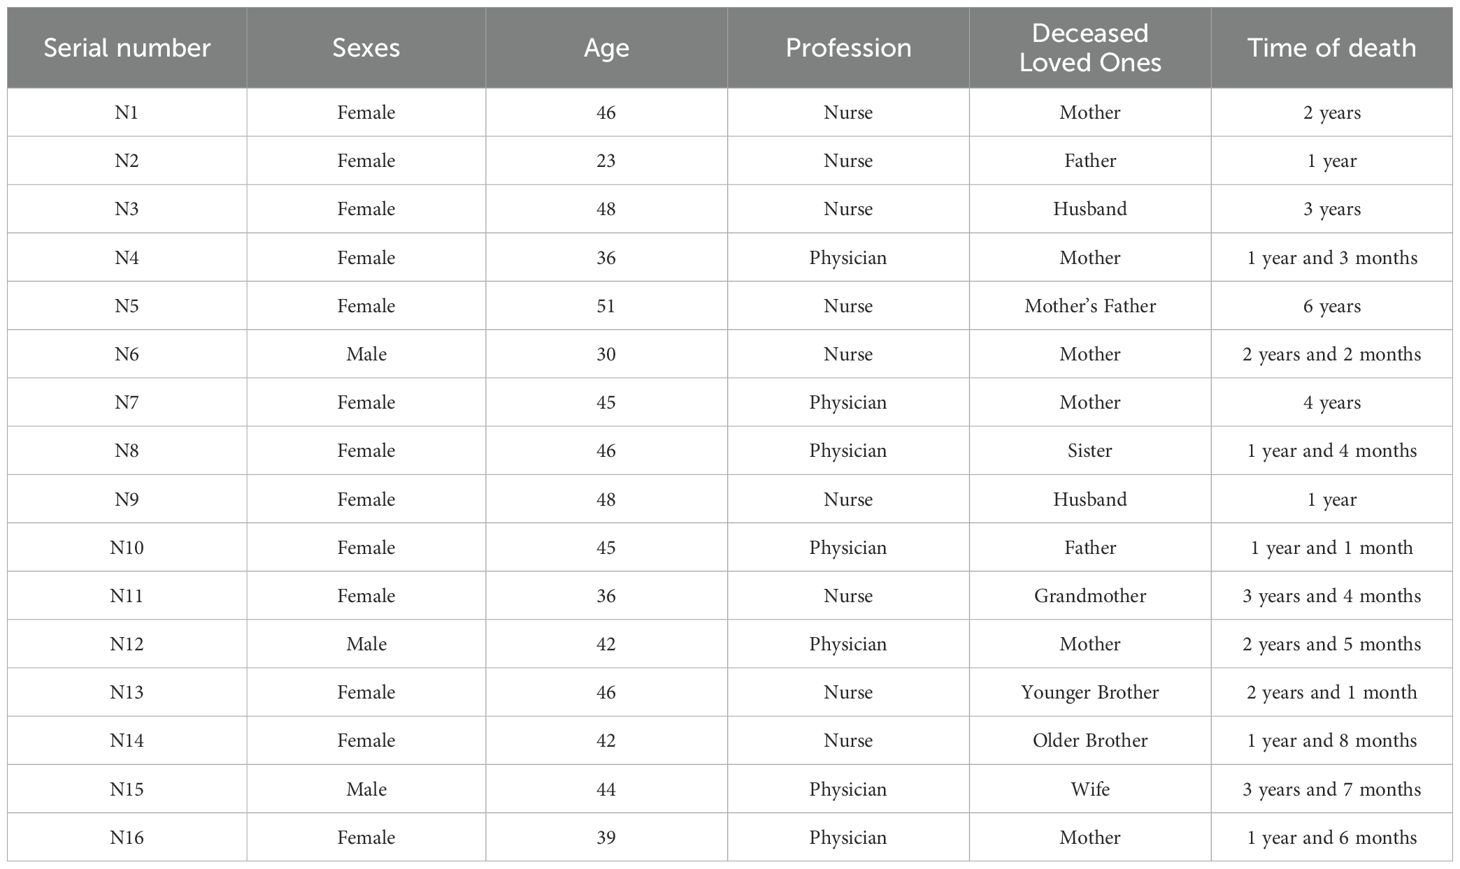Click the Sister cell for N8
This screenshot has width=1460, height=869.
click(1090, 451)
